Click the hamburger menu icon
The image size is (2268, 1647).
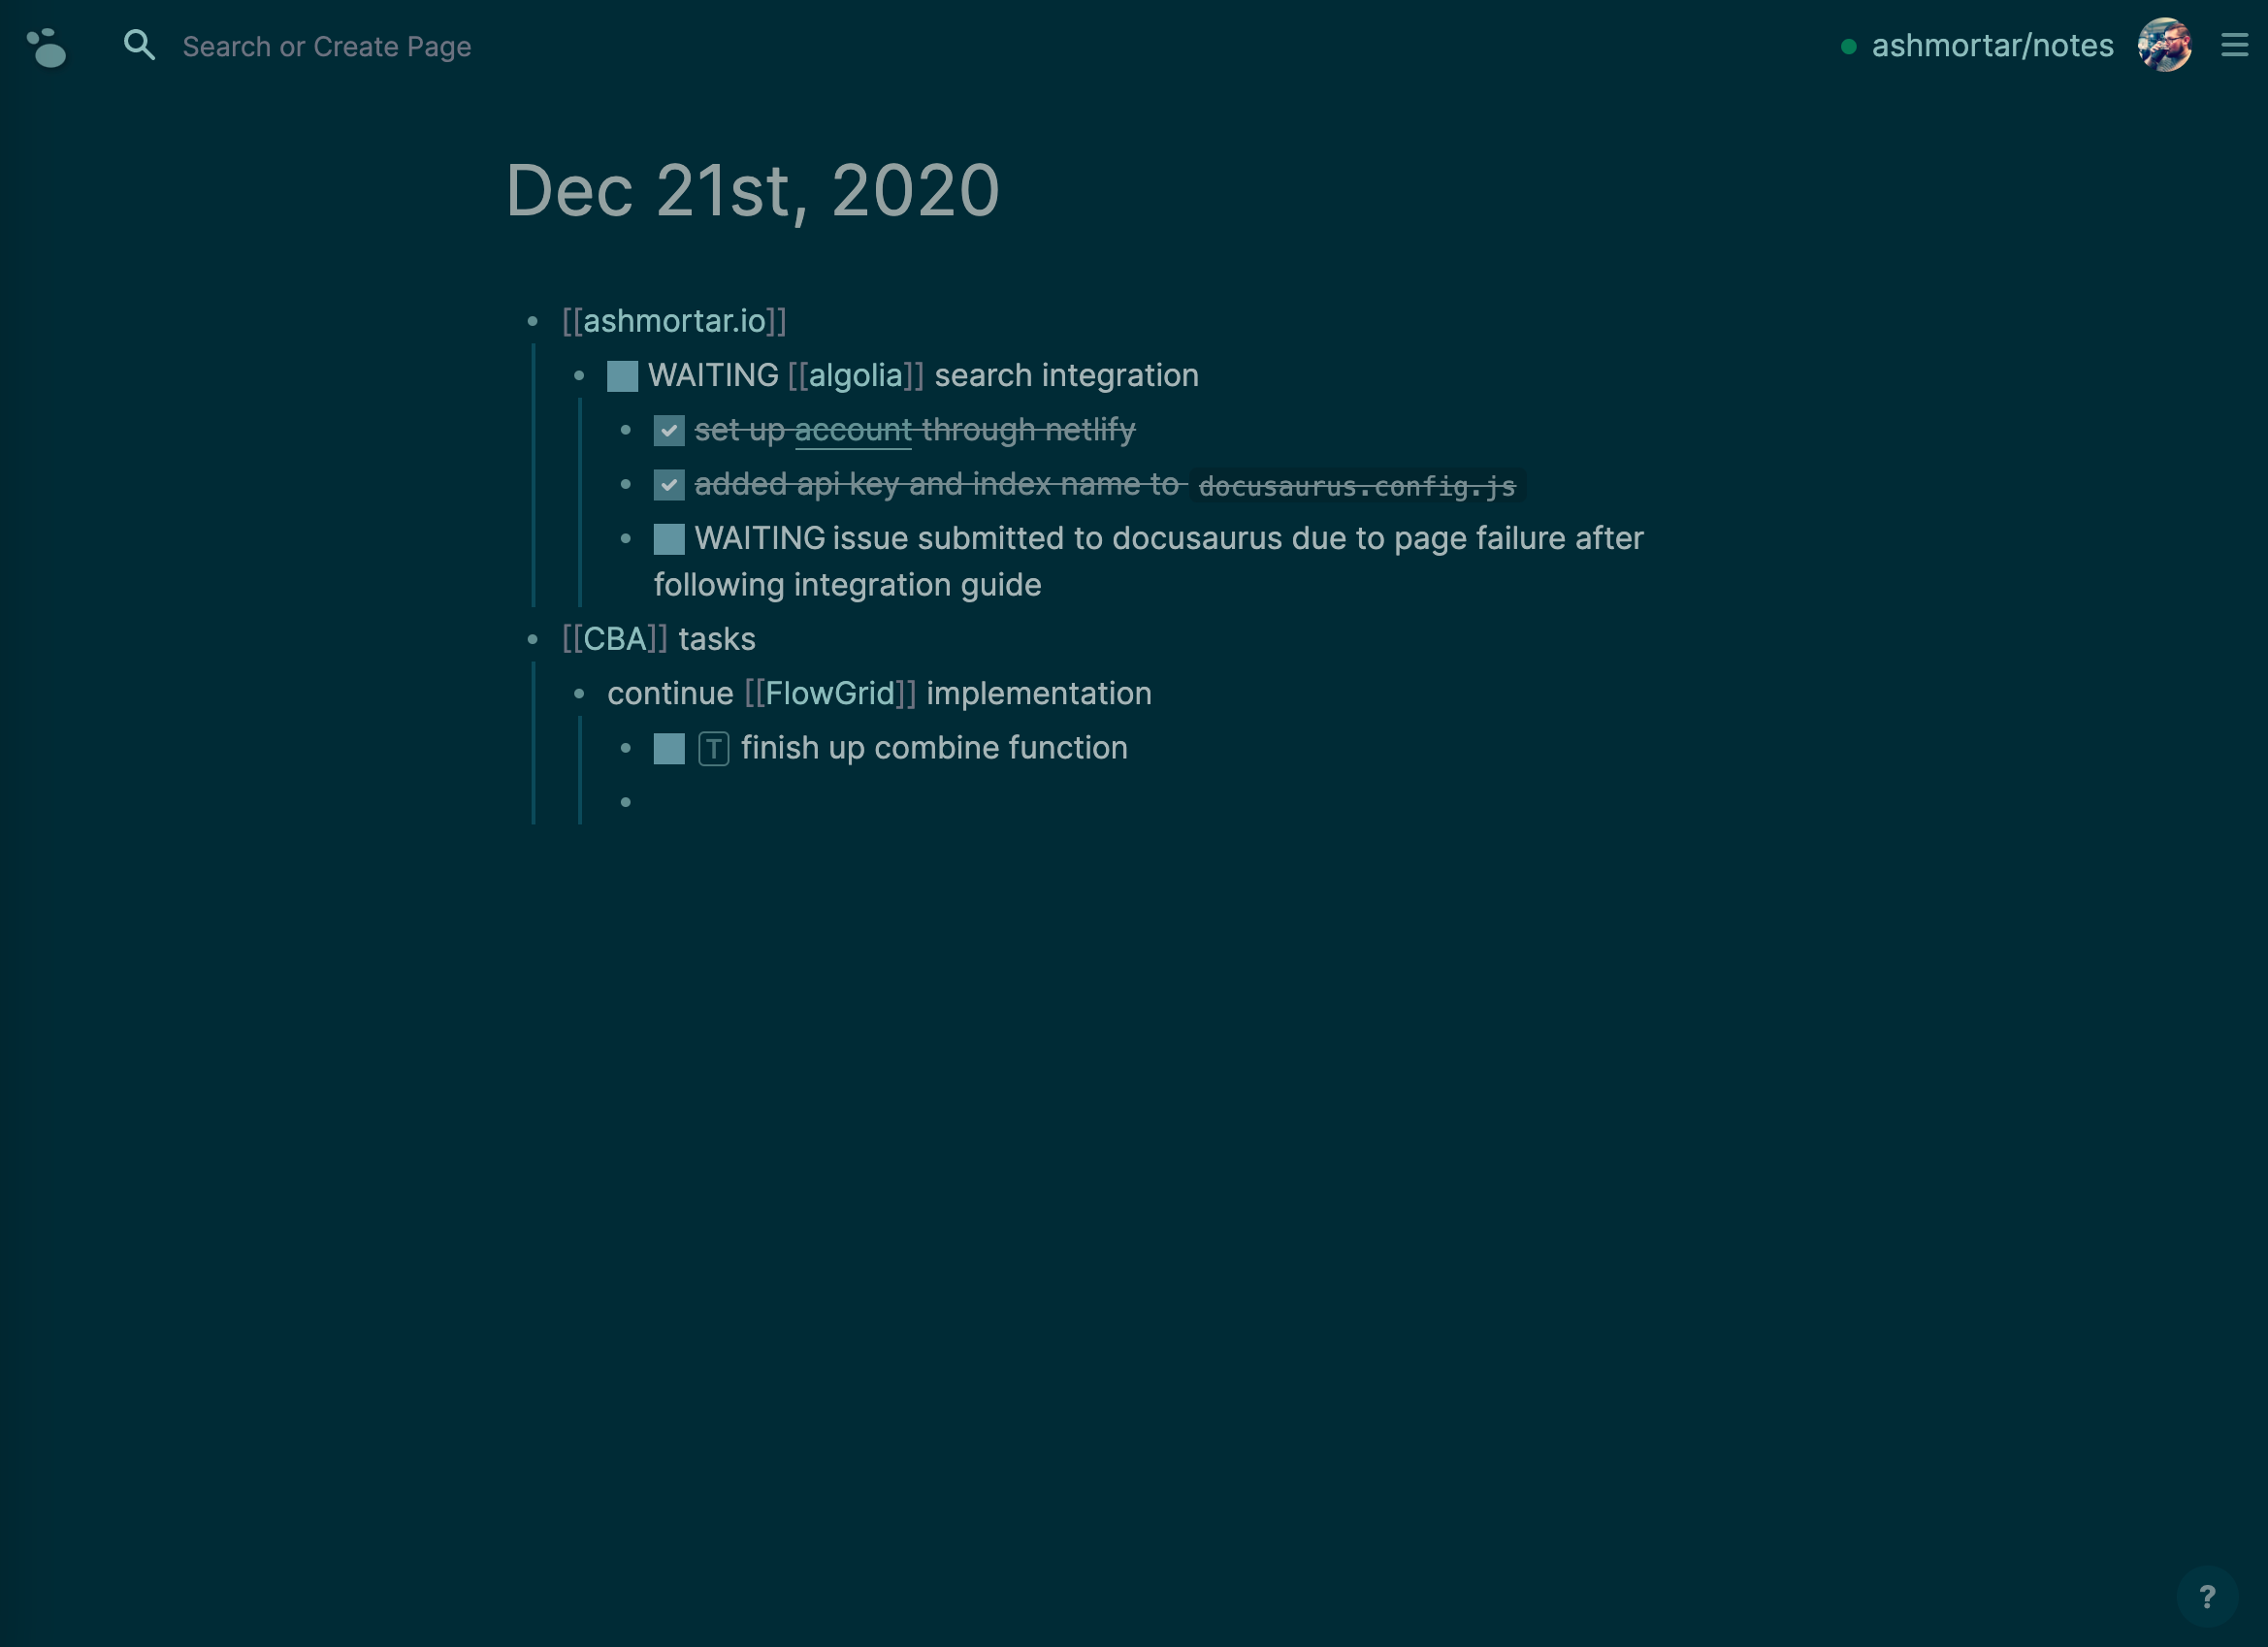2235,44
